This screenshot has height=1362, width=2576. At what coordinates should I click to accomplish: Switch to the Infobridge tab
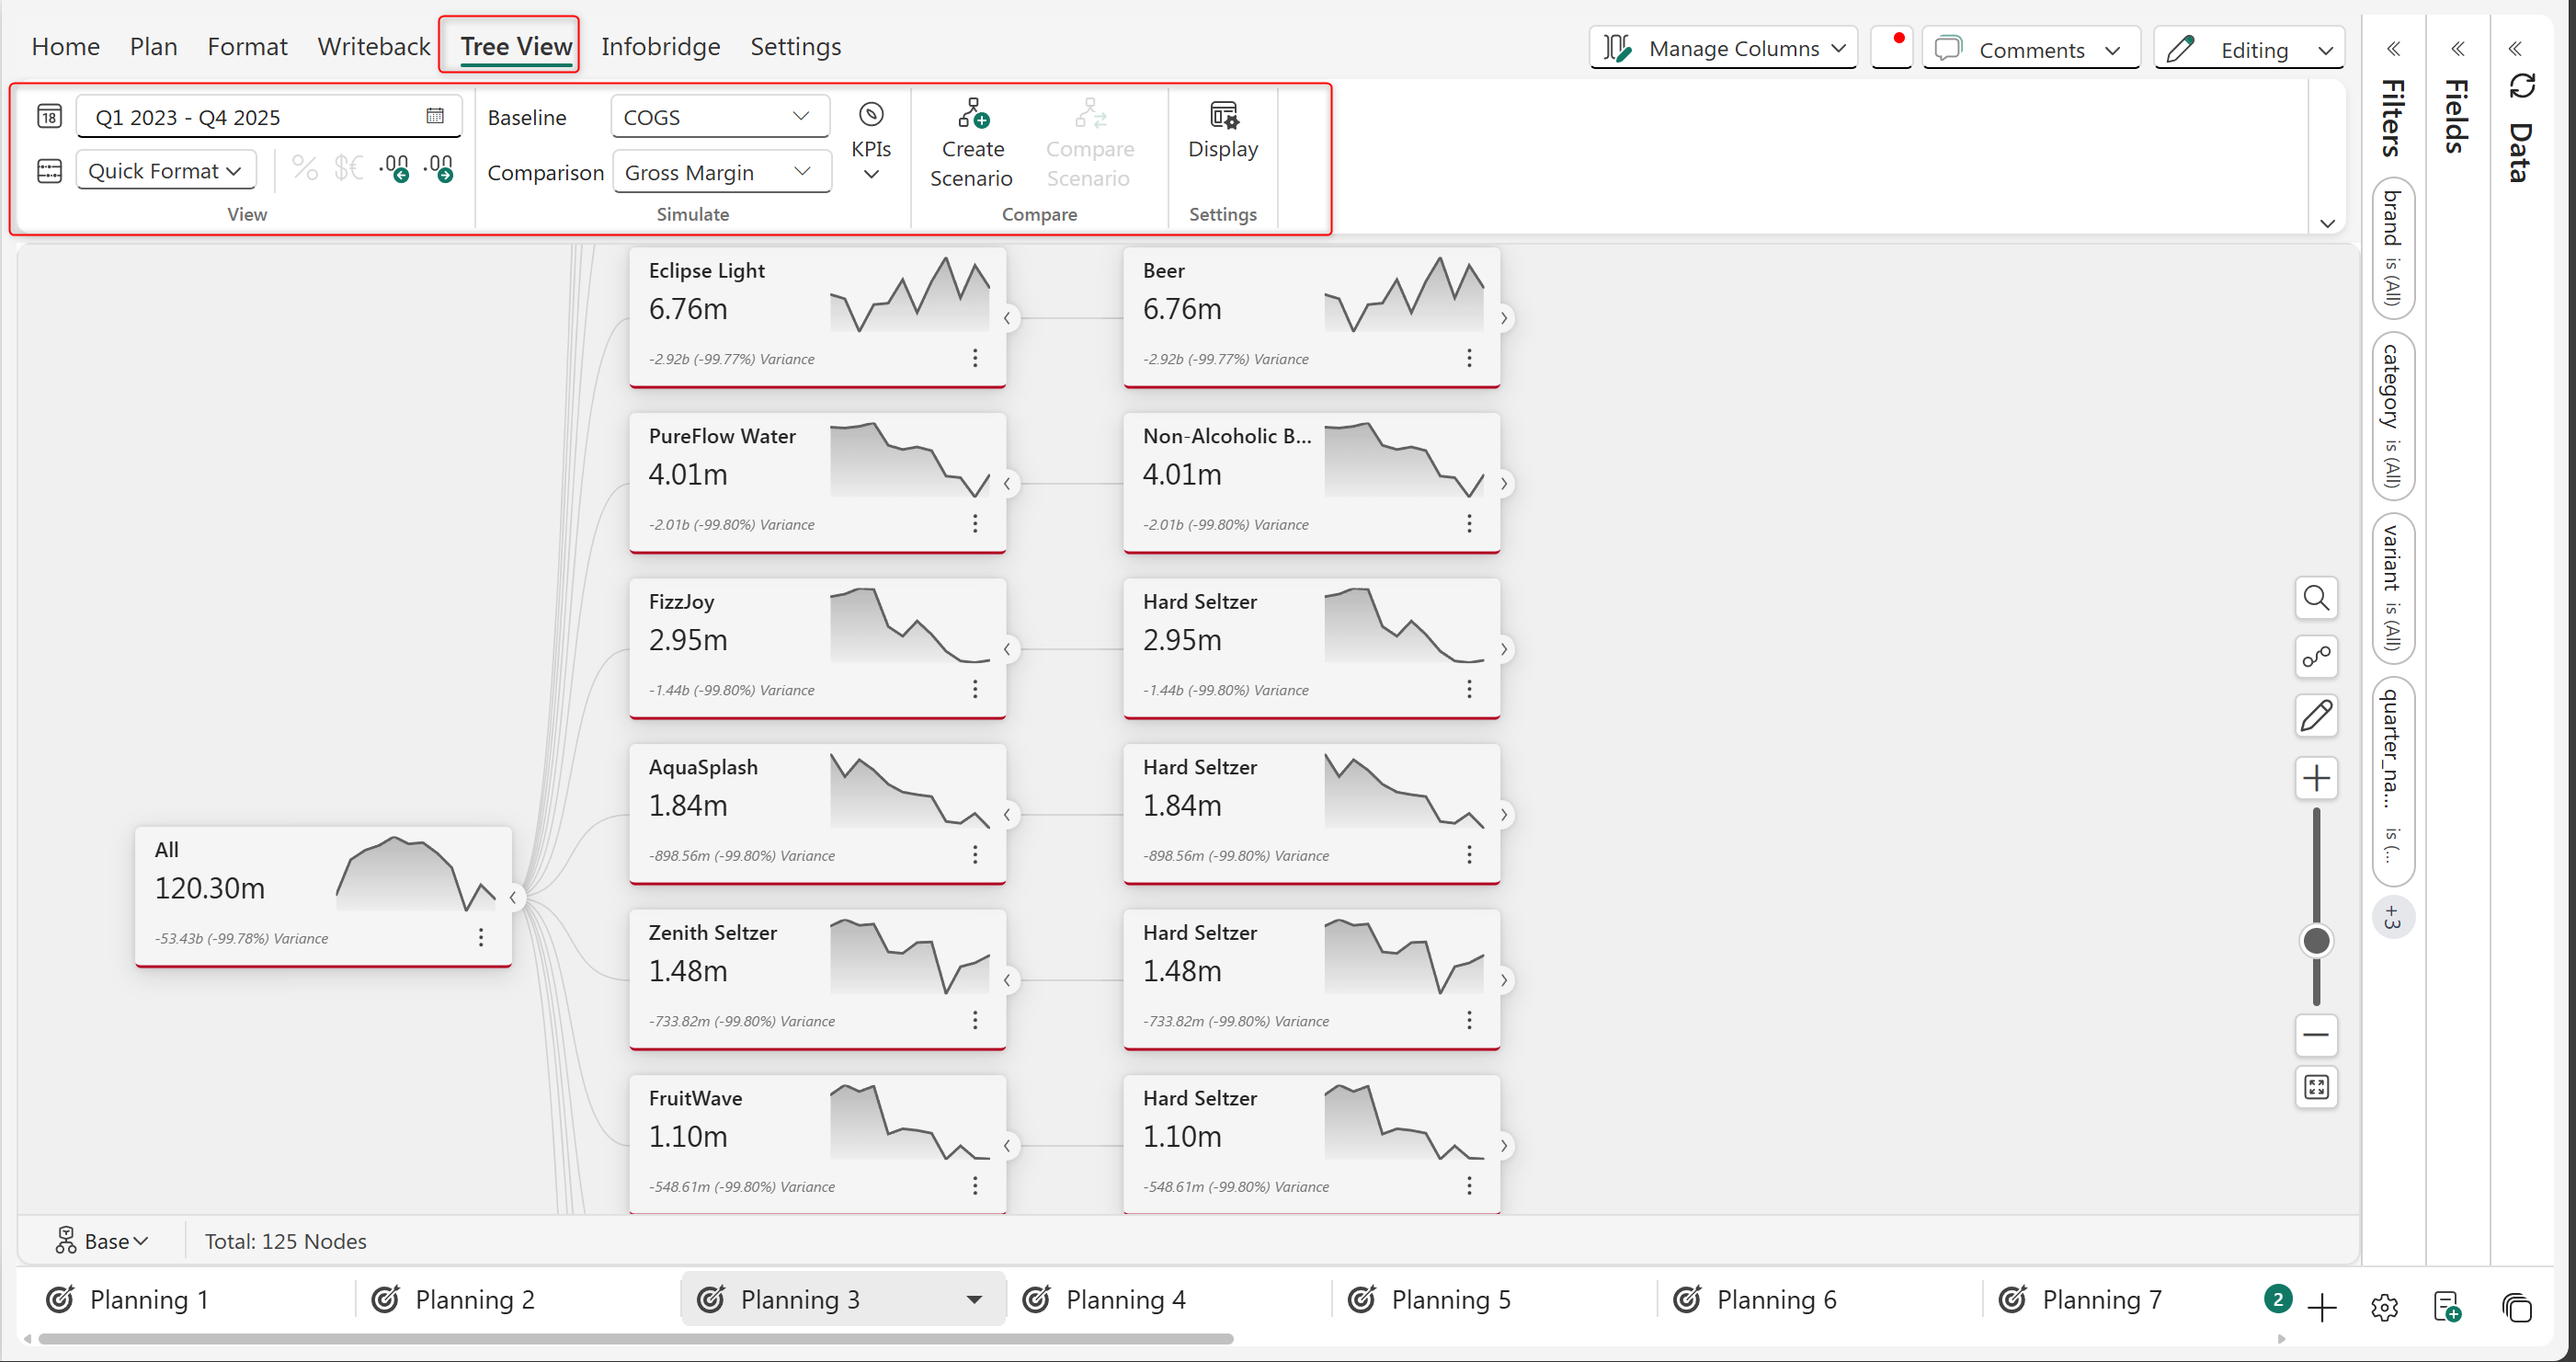click(660, 46)
